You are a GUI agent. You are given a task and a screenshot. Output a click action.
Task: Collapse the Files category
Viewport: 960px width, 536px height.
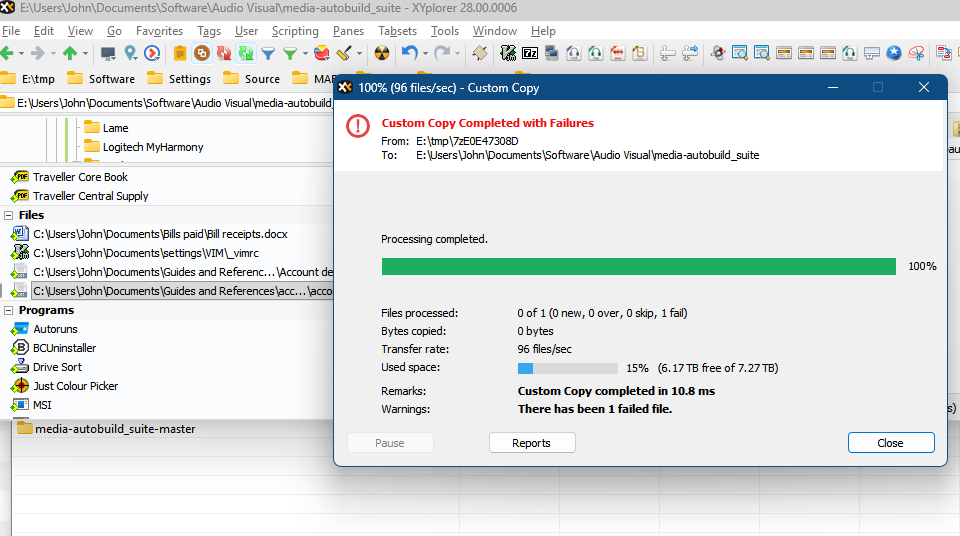pos(9,215)
